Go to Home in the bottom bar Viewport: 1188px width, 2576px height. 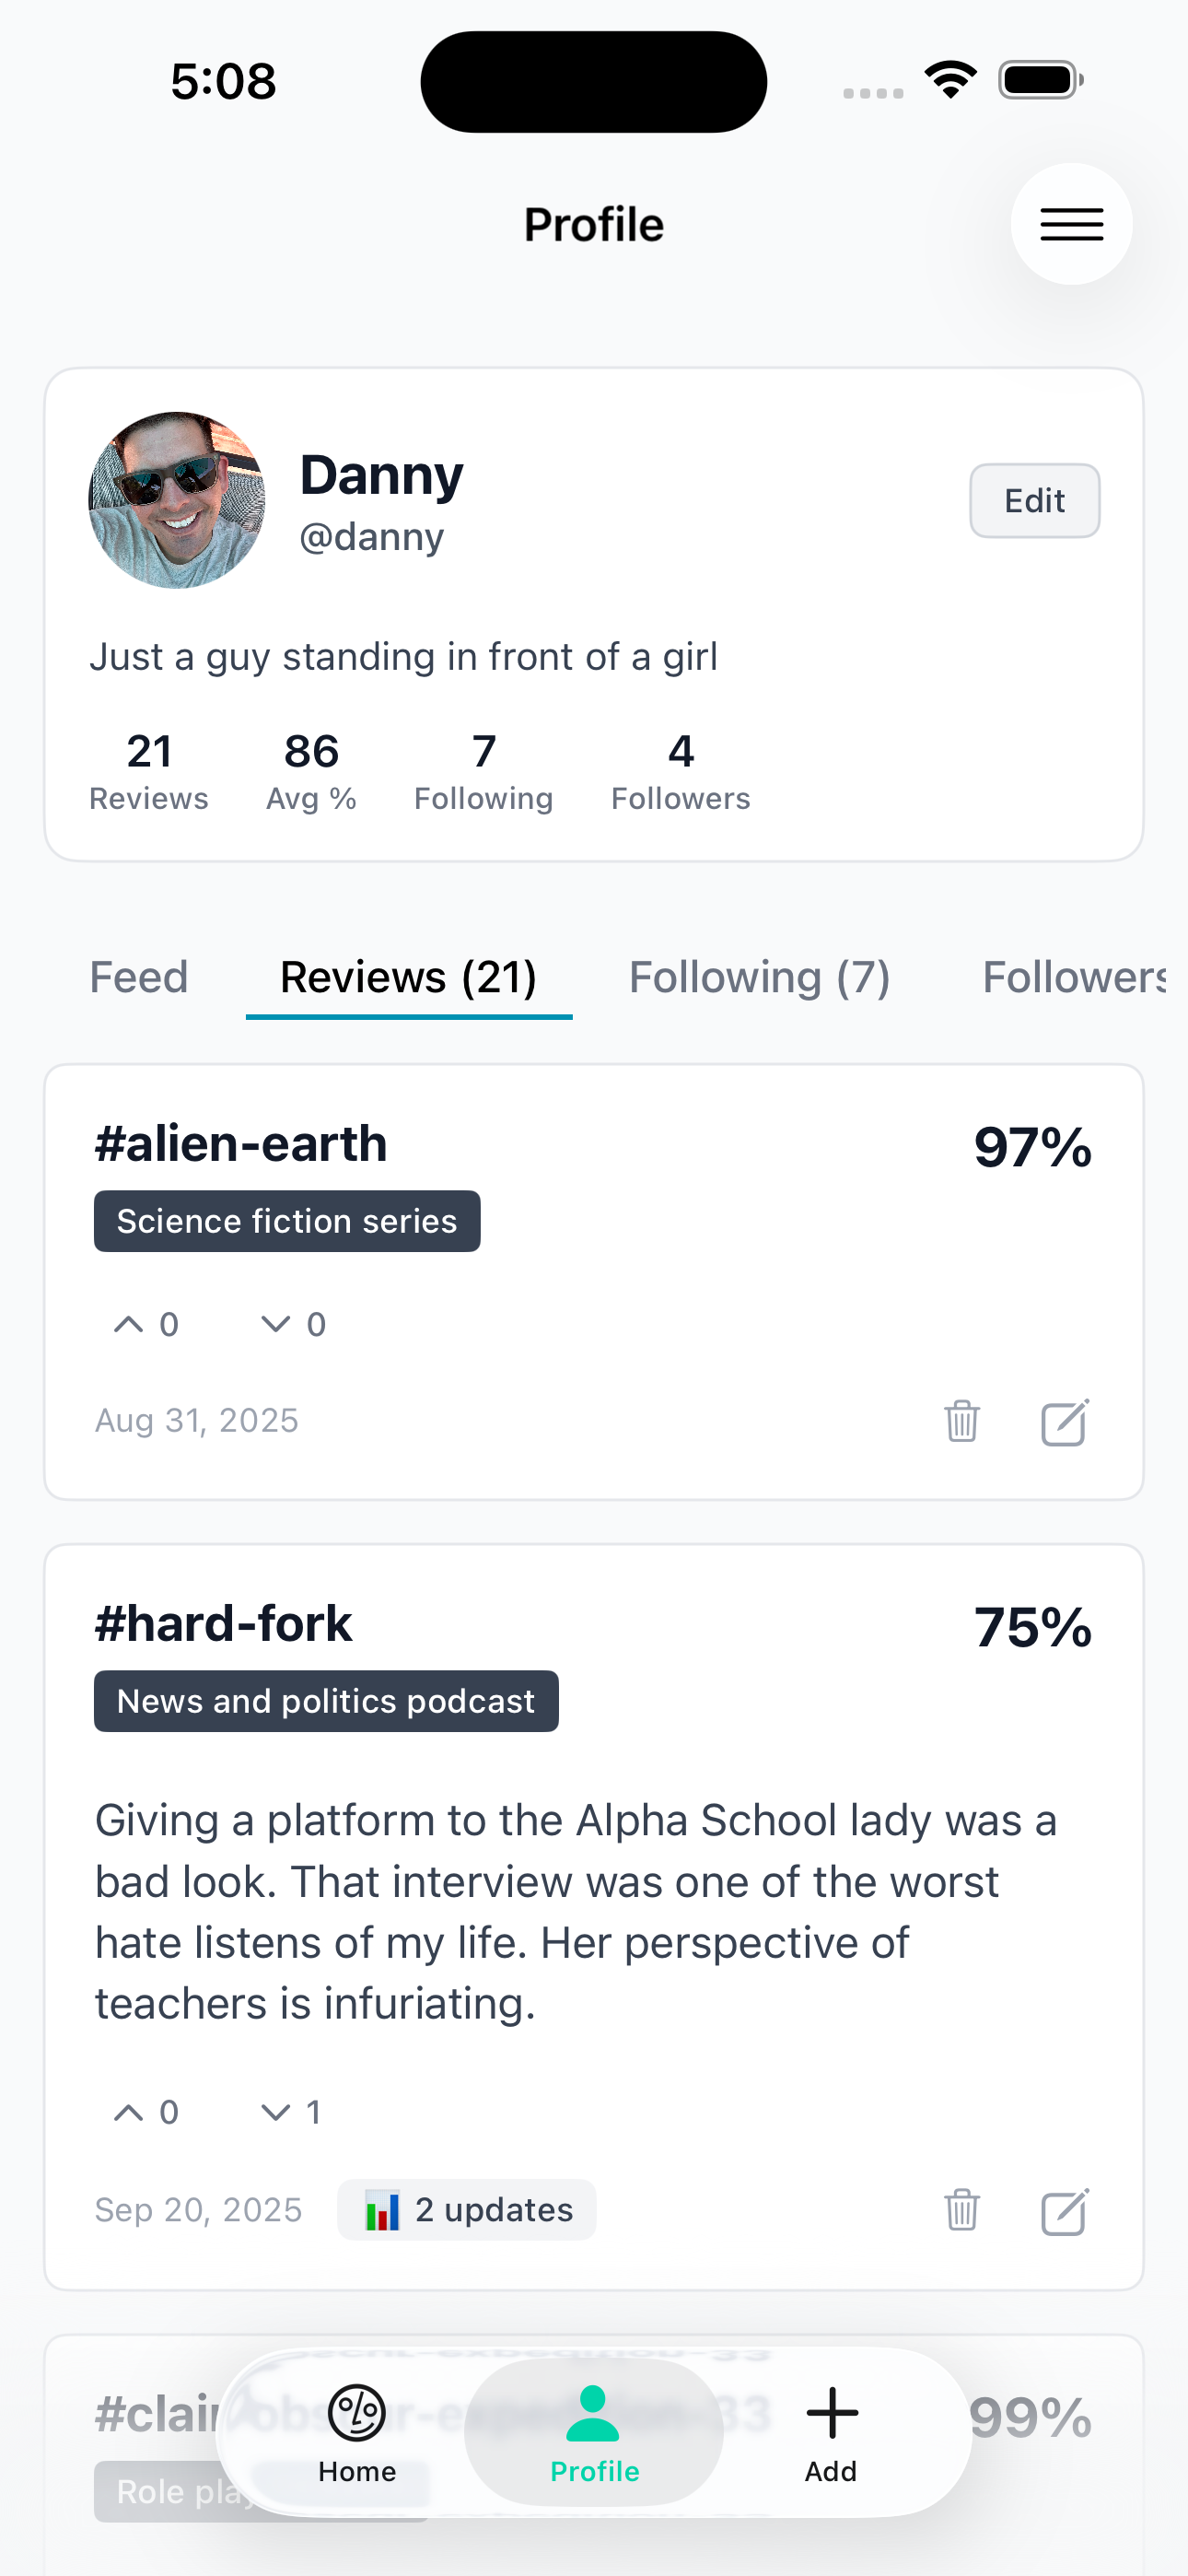coord(357,2432)
